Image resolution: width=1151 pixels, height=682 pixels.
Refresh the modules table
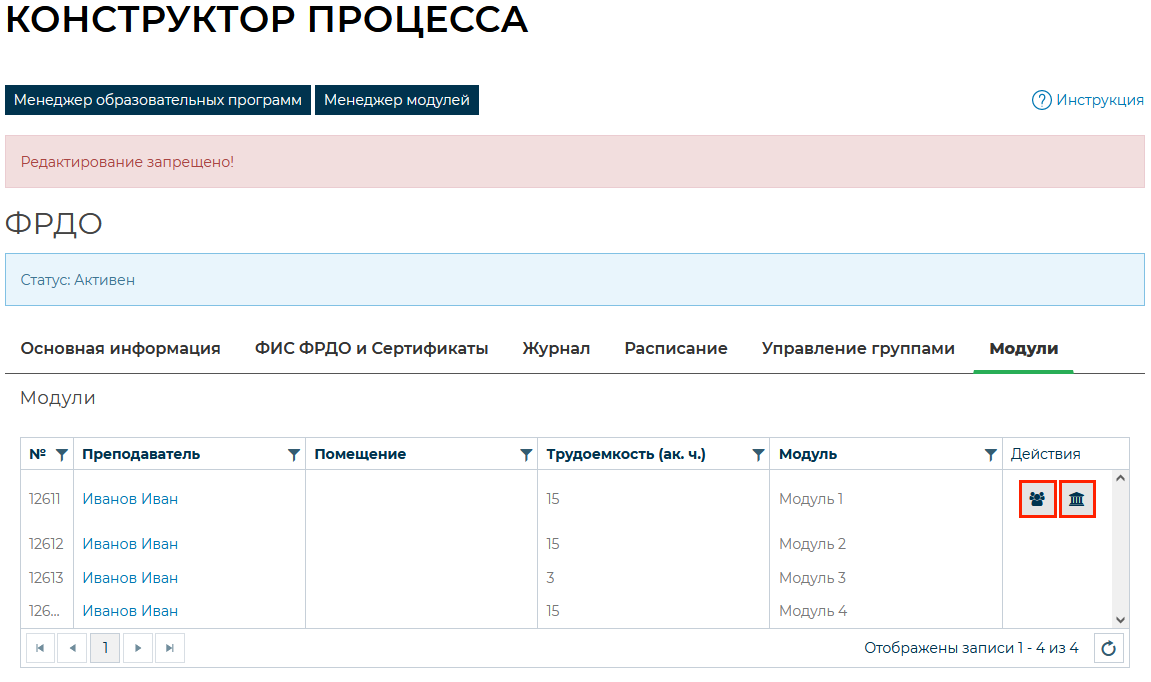[x=1108, y=649]
